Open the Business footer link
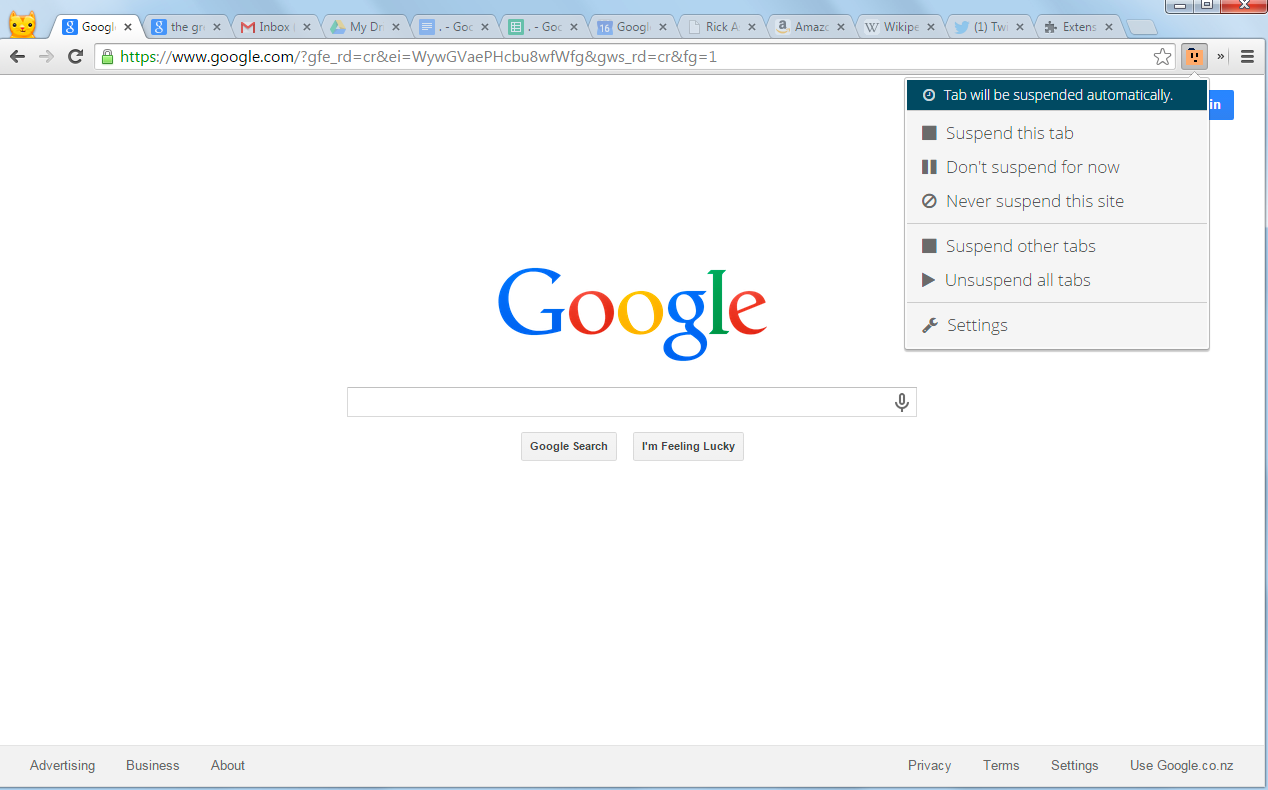The width and height of the screenshot is (1268, 790). tap(153, 765)
